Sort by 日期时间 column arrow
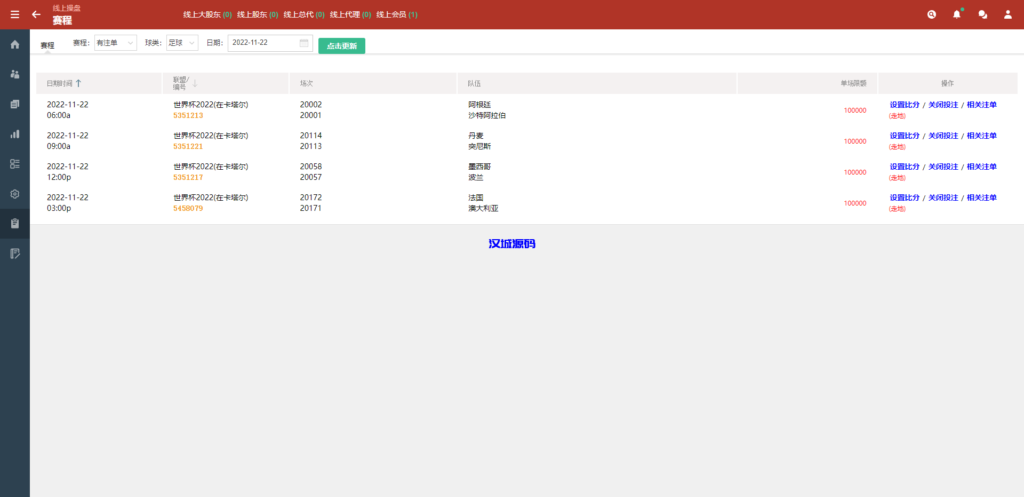 79,83
